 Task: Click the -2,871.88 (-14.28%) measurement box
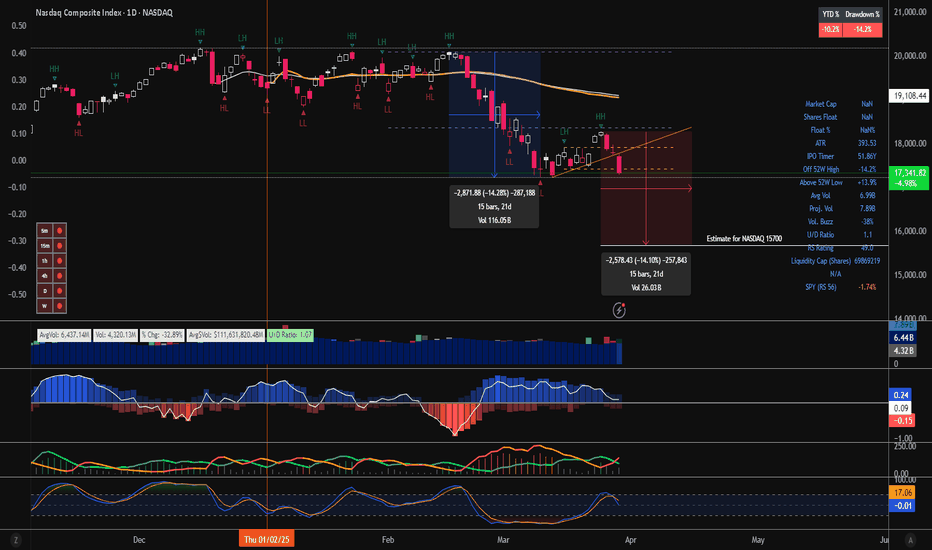495,206
